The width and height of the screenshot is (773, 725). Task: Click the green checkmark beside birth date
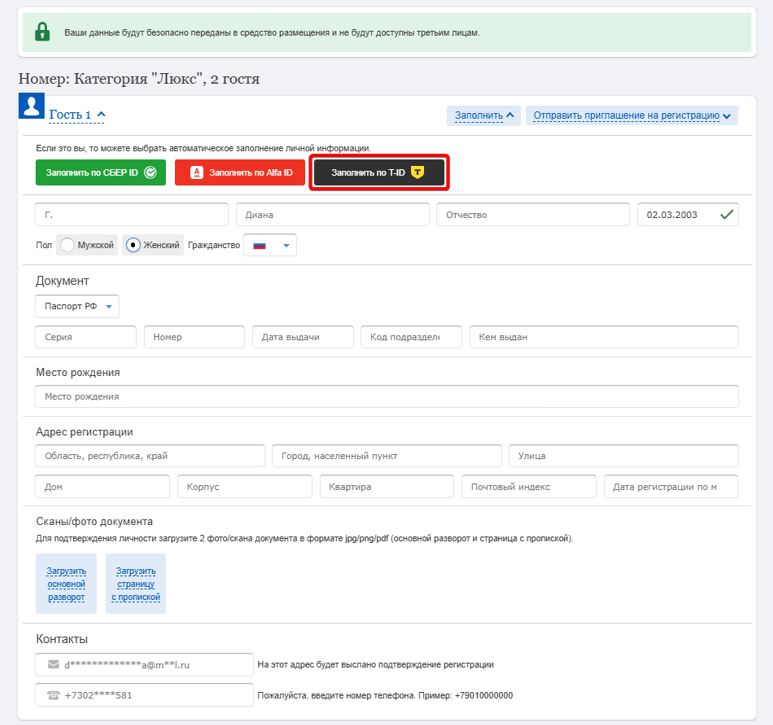click(727, 214)
